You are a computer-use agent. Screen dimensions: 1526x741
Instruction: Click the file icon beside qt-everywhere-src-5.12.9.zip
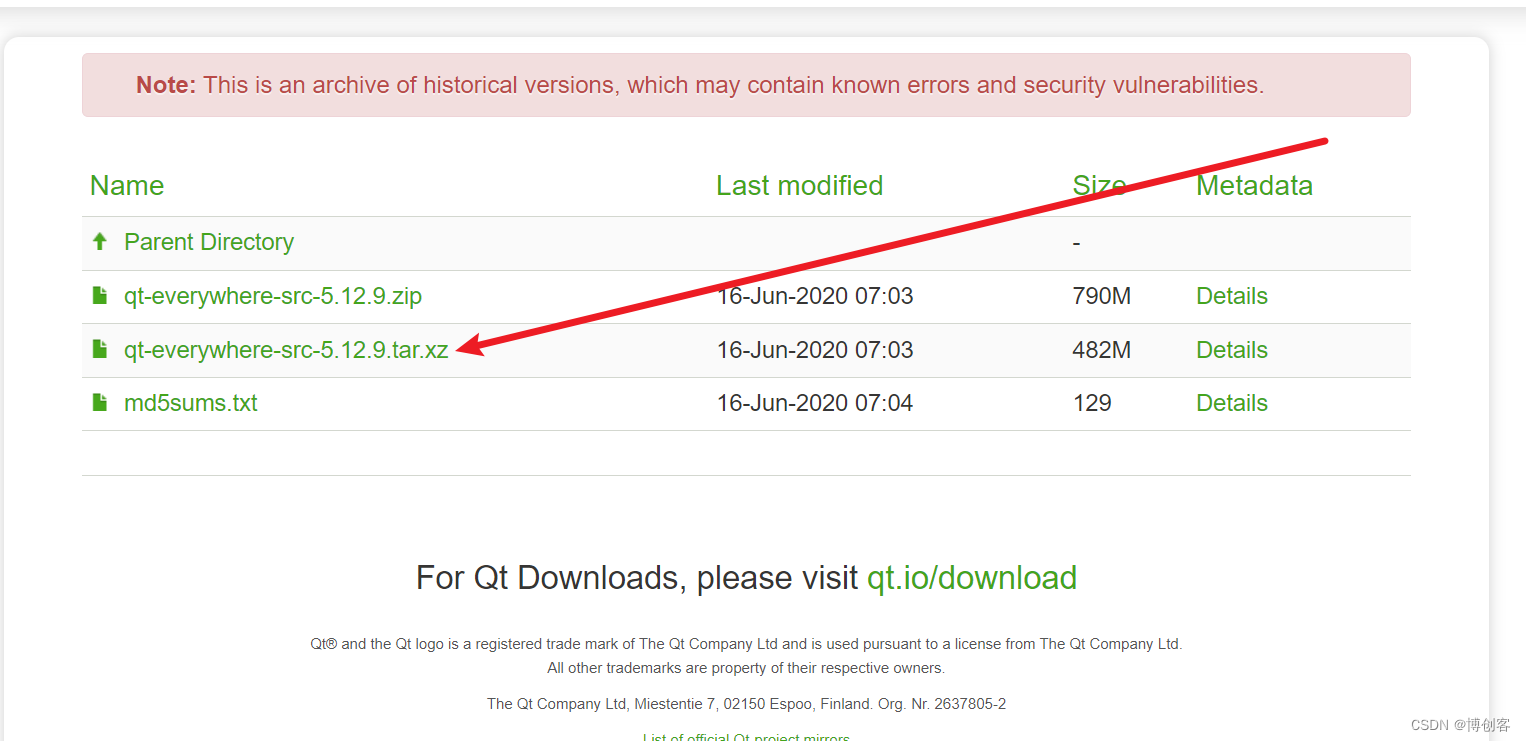[100, 295]
